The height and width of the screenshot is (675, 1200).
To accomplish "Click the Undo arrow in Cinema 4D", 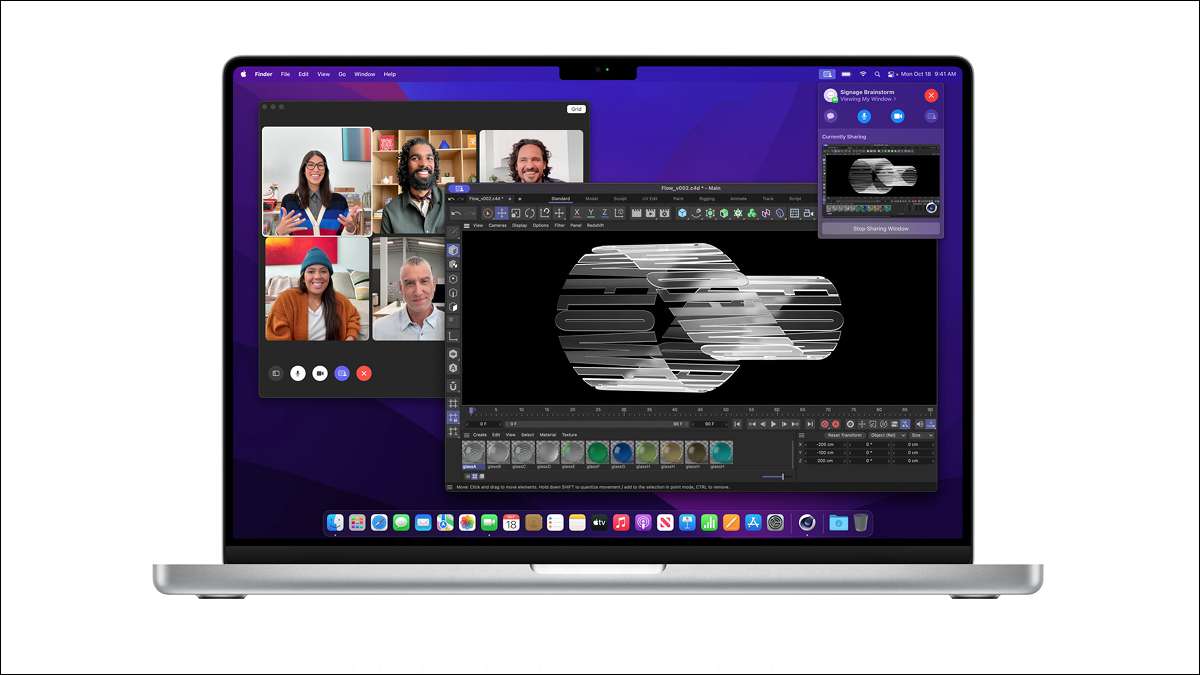I will [455, 213].
